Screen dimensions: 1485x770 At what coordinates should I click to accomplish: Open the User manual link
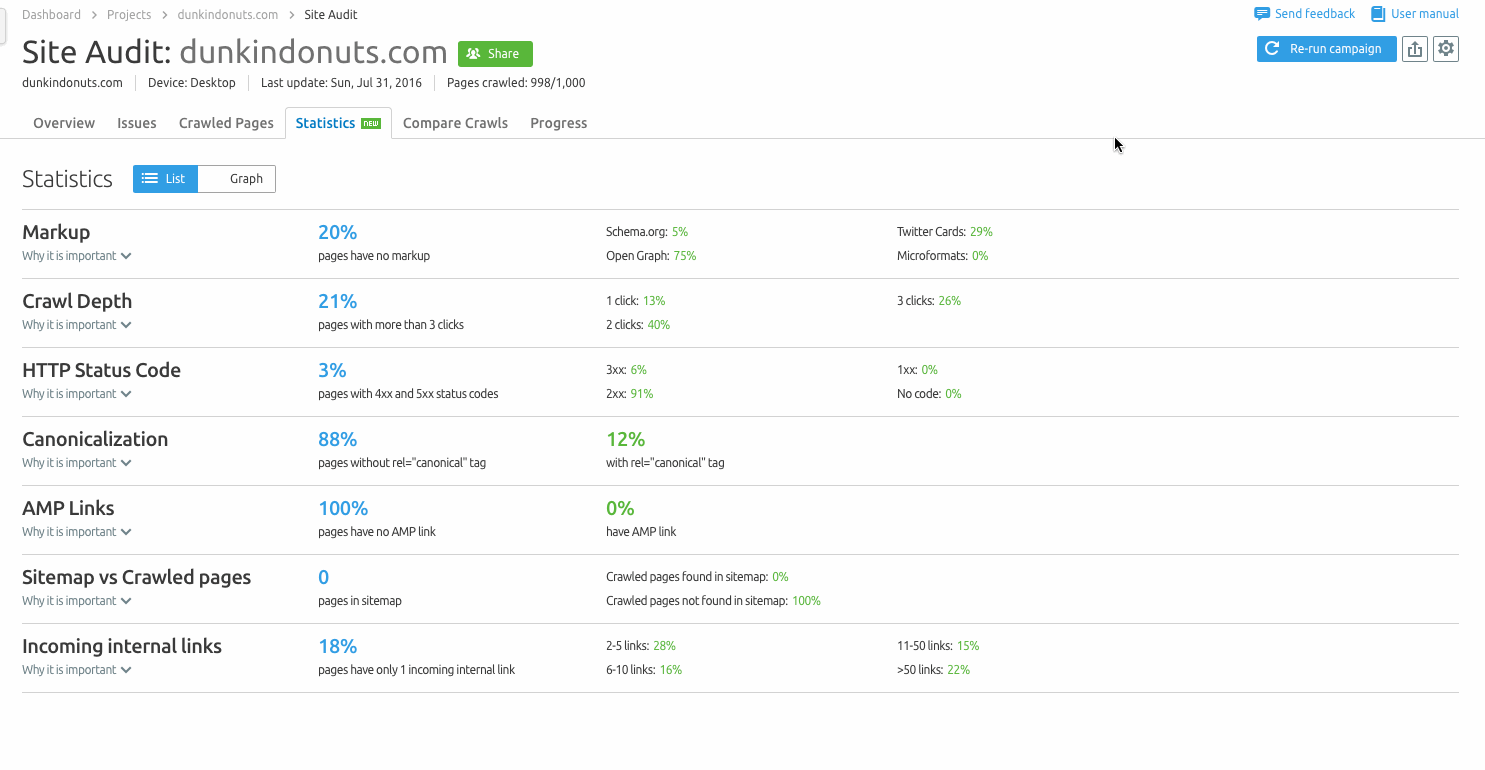tap(1415, 14)
